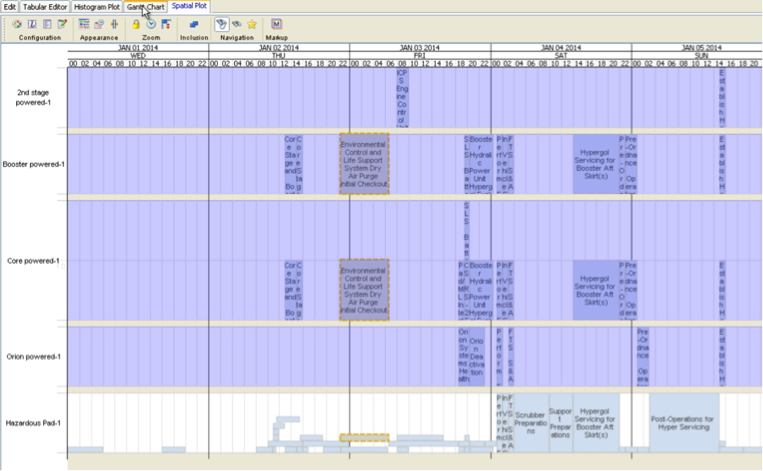Screen dimensions: 763x471
Task: Click the blue Inclusion icon
Action: coord(194,24)
